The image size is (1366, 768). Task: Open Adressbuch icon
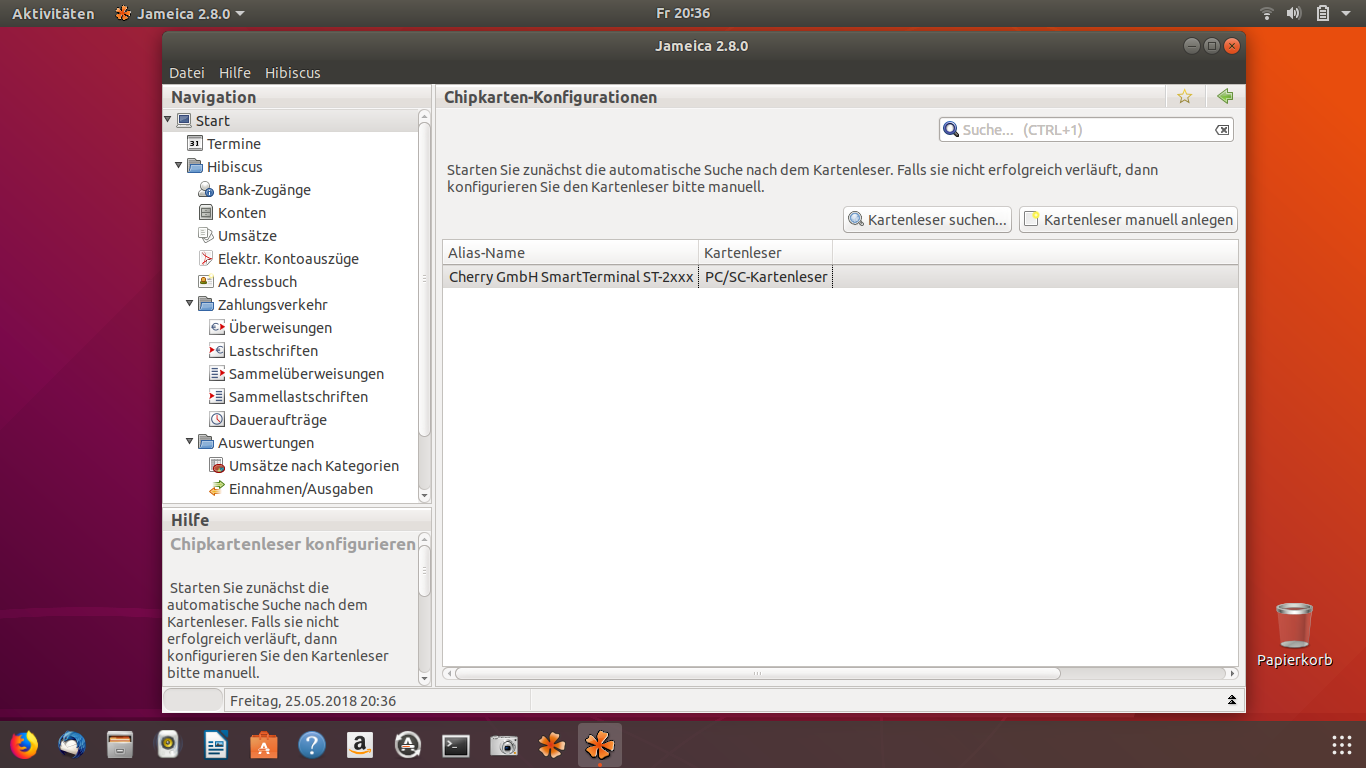pyautogui.click(x=206, y=281)
